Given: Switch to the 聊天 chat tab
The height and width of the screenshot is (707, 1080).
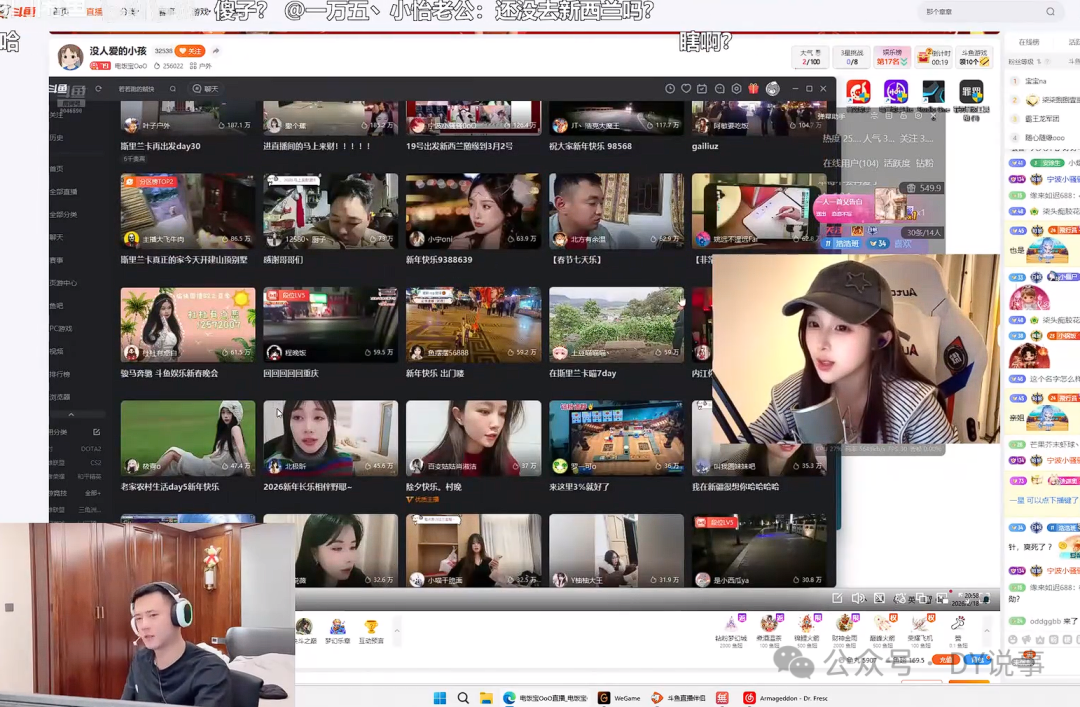Looking at the screenshot, I should (x=206, y=89).
